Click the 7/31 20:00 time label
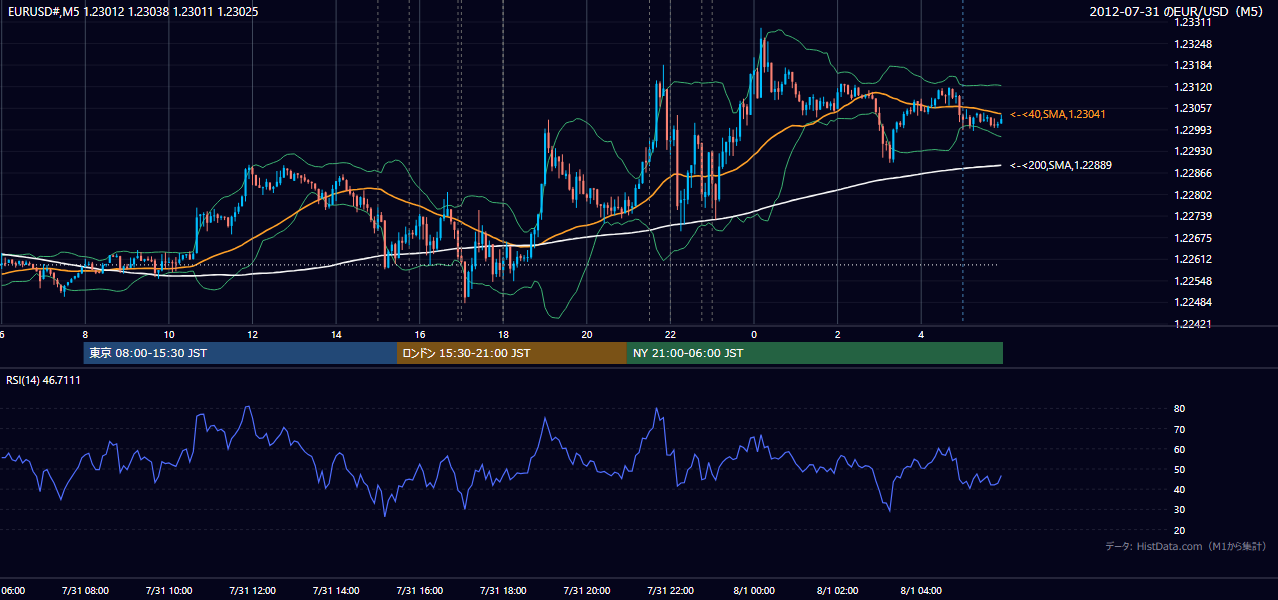 pyautogui.click(x=586, y=590)
